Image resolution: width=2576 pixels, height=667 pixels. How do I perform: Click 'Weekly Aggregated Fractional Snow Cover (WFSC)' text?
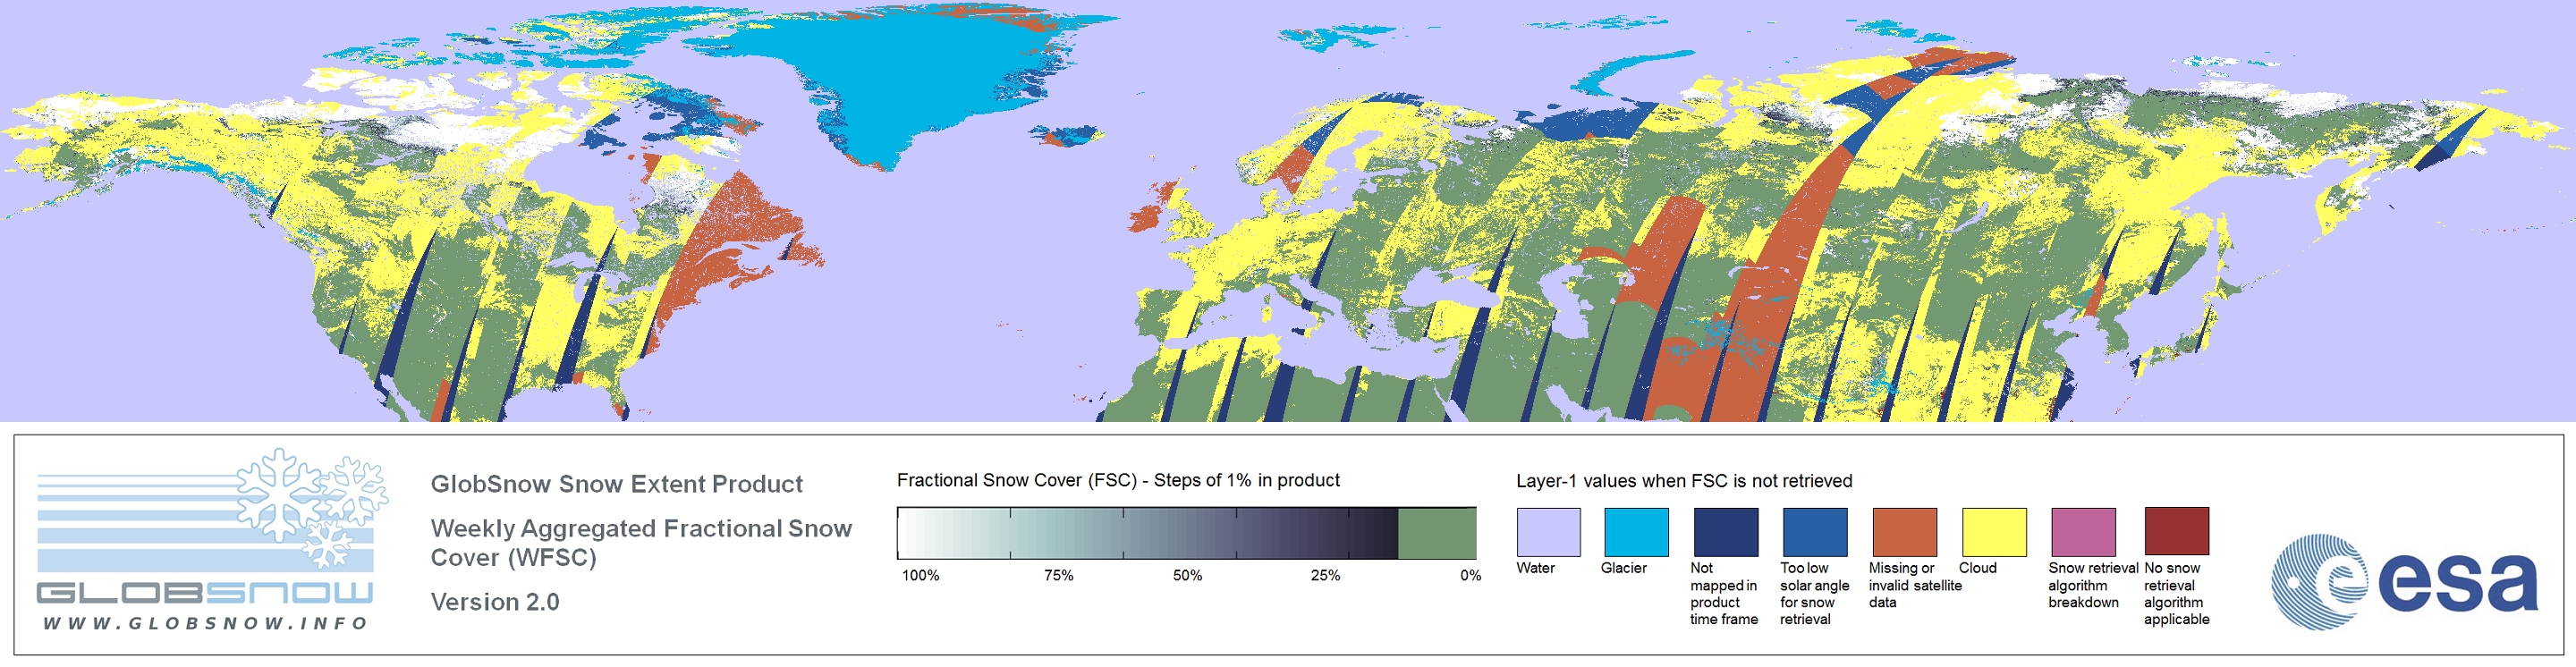click(641, 542)
